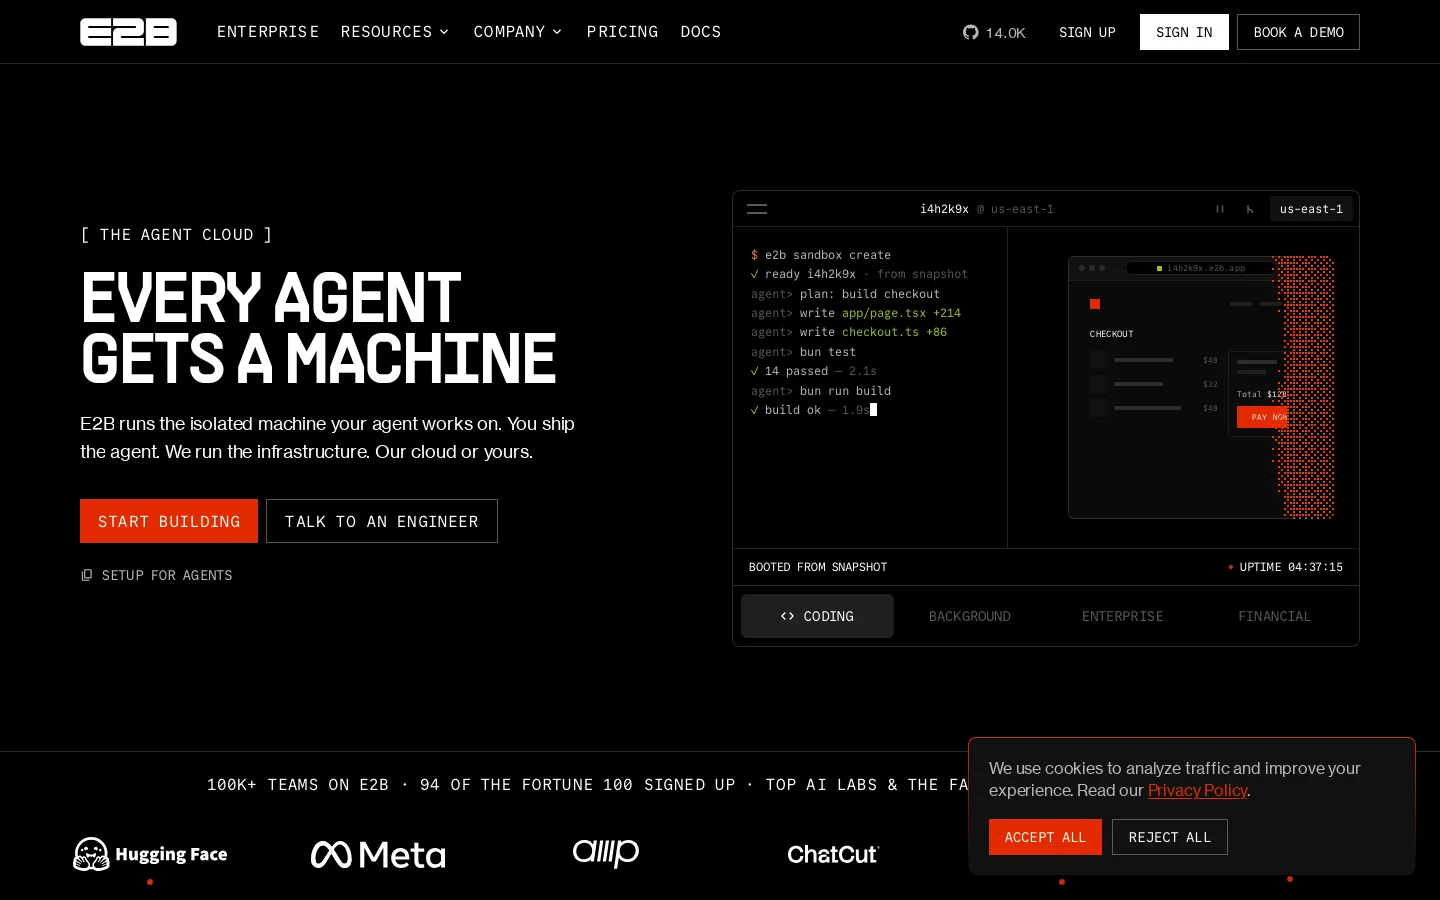Select the us-east-1 region selector
Image resolution: width=1440 pixels, height=900 pixels.
[x=1311, y=209]
